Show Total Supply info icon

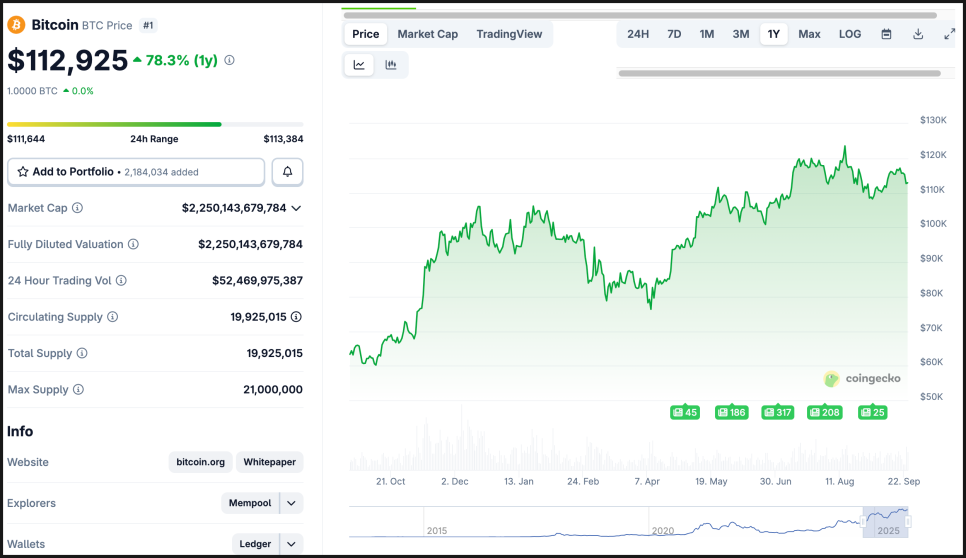click(82, 354)
